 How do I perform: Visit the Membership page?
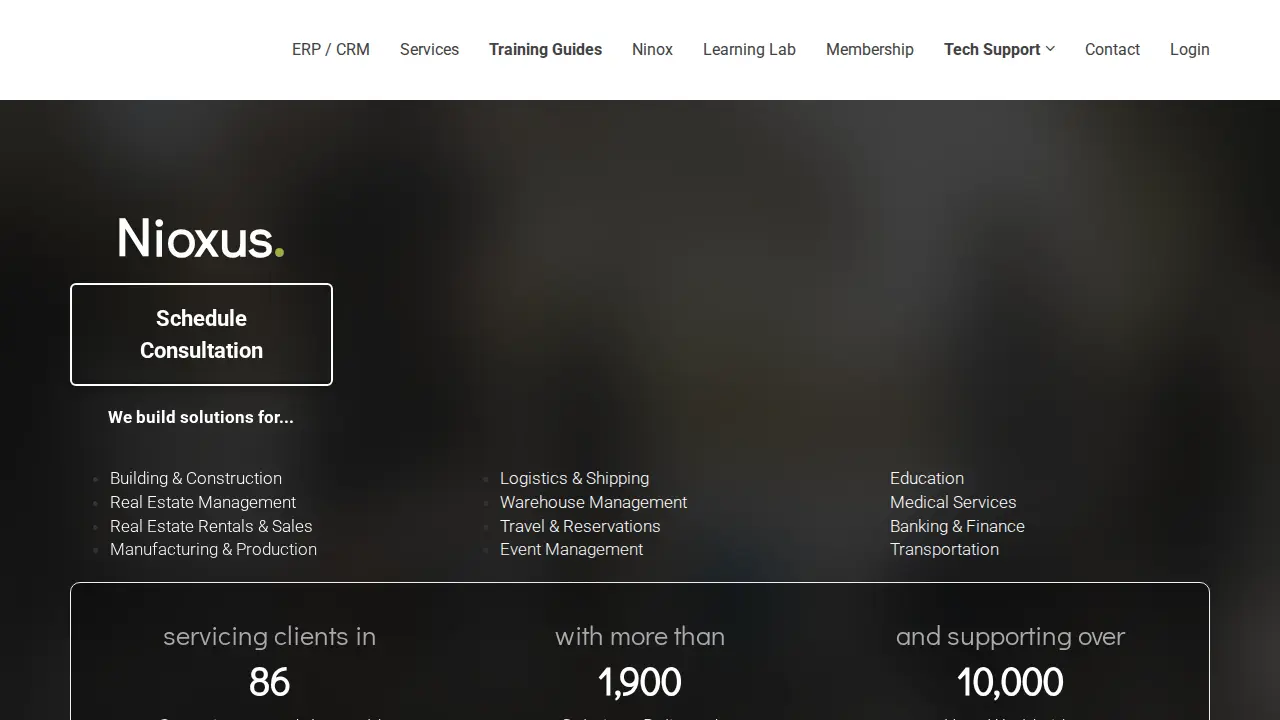tap(870, 49)
